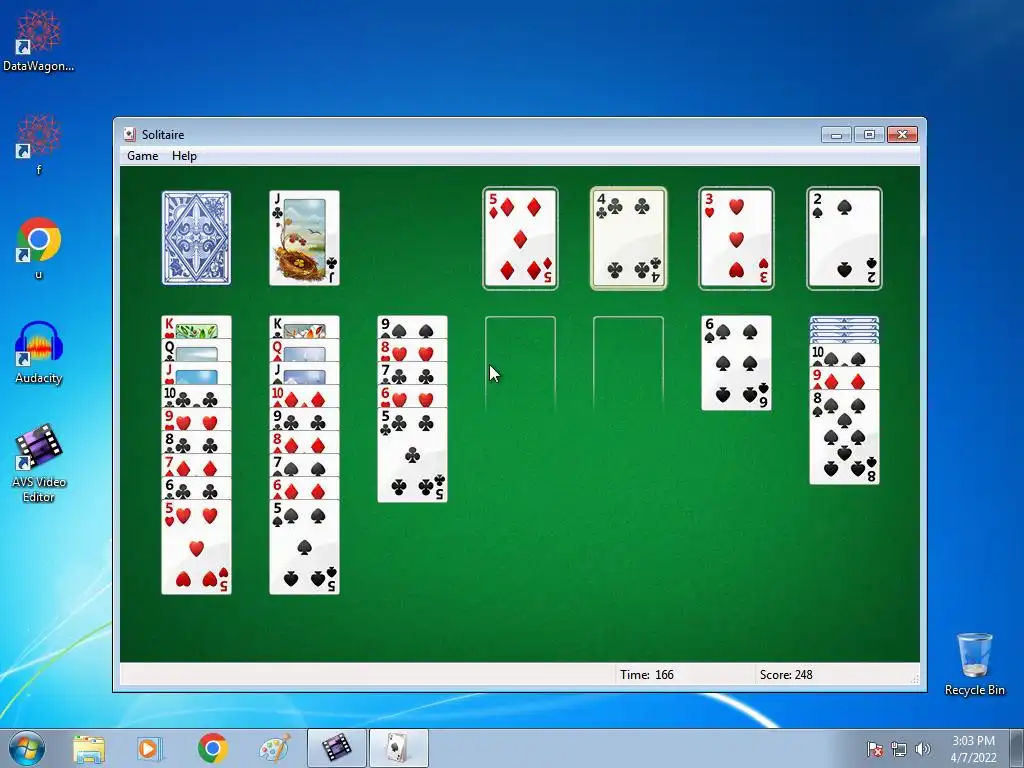
Task: Open the network tray icon
Action: pos(899,749)
